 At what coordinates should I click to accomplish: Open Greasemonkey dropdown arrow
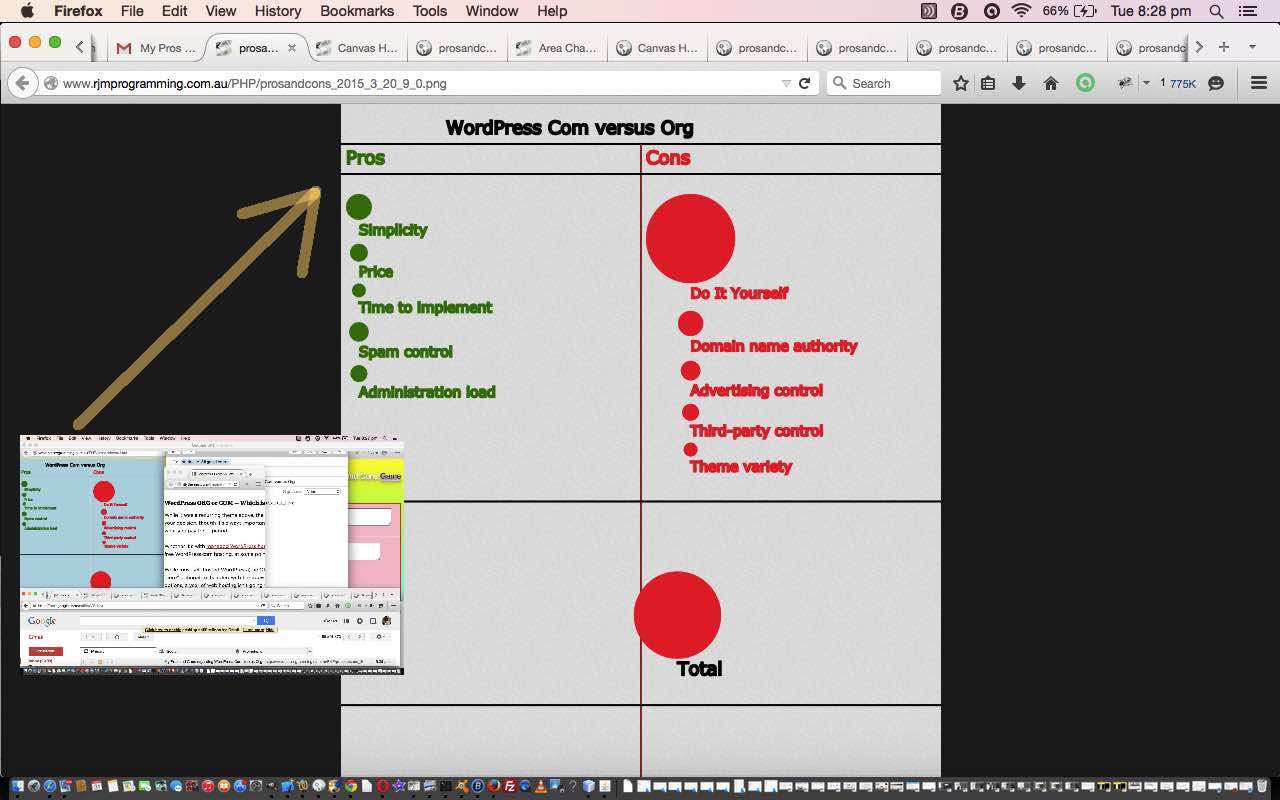click(x=1146, y=83)
